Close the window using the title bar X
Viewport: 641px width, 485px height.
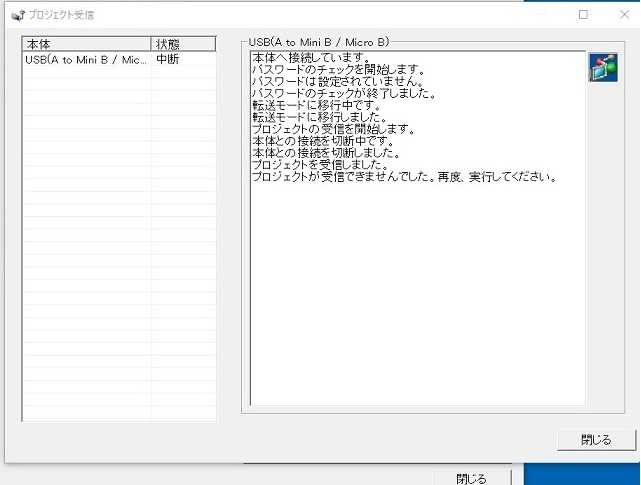click(624, 15)
